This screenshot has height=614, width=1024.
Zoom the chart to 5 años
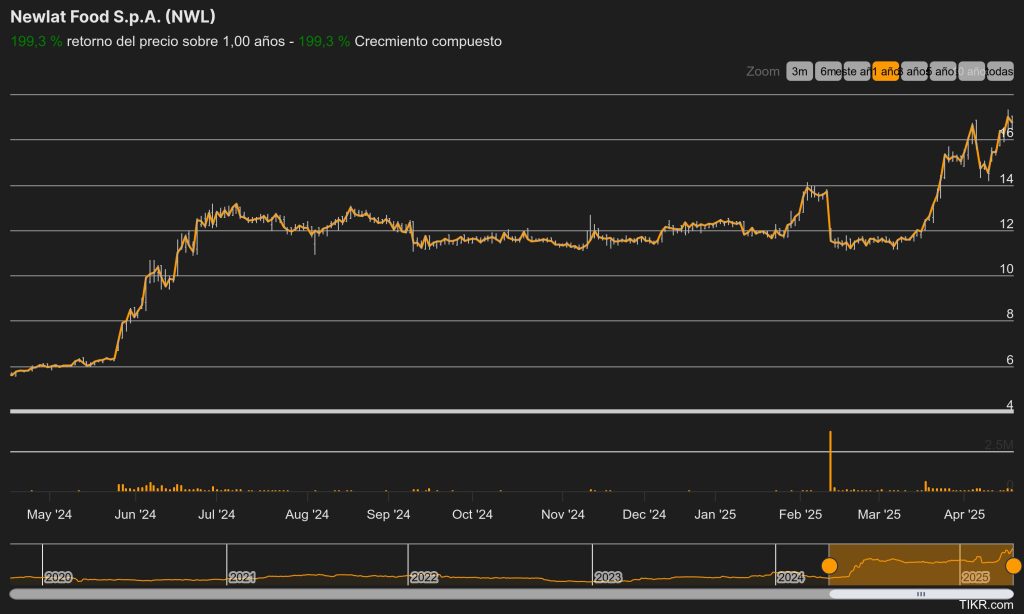click(x=943, y=72)
